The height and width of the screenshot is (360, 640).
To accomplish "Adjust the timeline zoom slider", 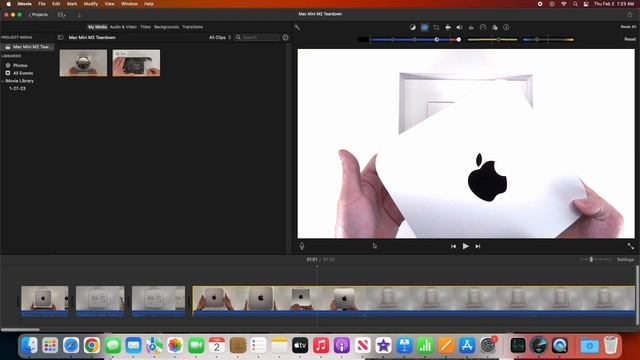I will click(x=596, y=260).
